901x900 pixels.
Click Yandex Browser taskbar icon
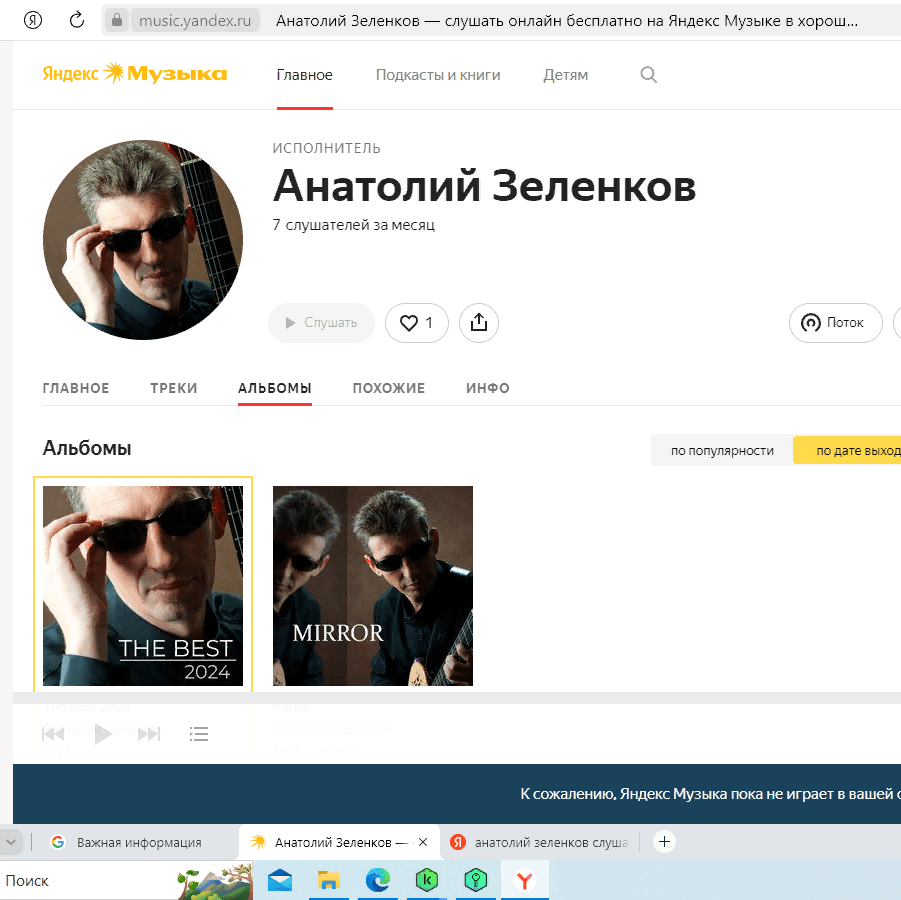pos(525,880)
